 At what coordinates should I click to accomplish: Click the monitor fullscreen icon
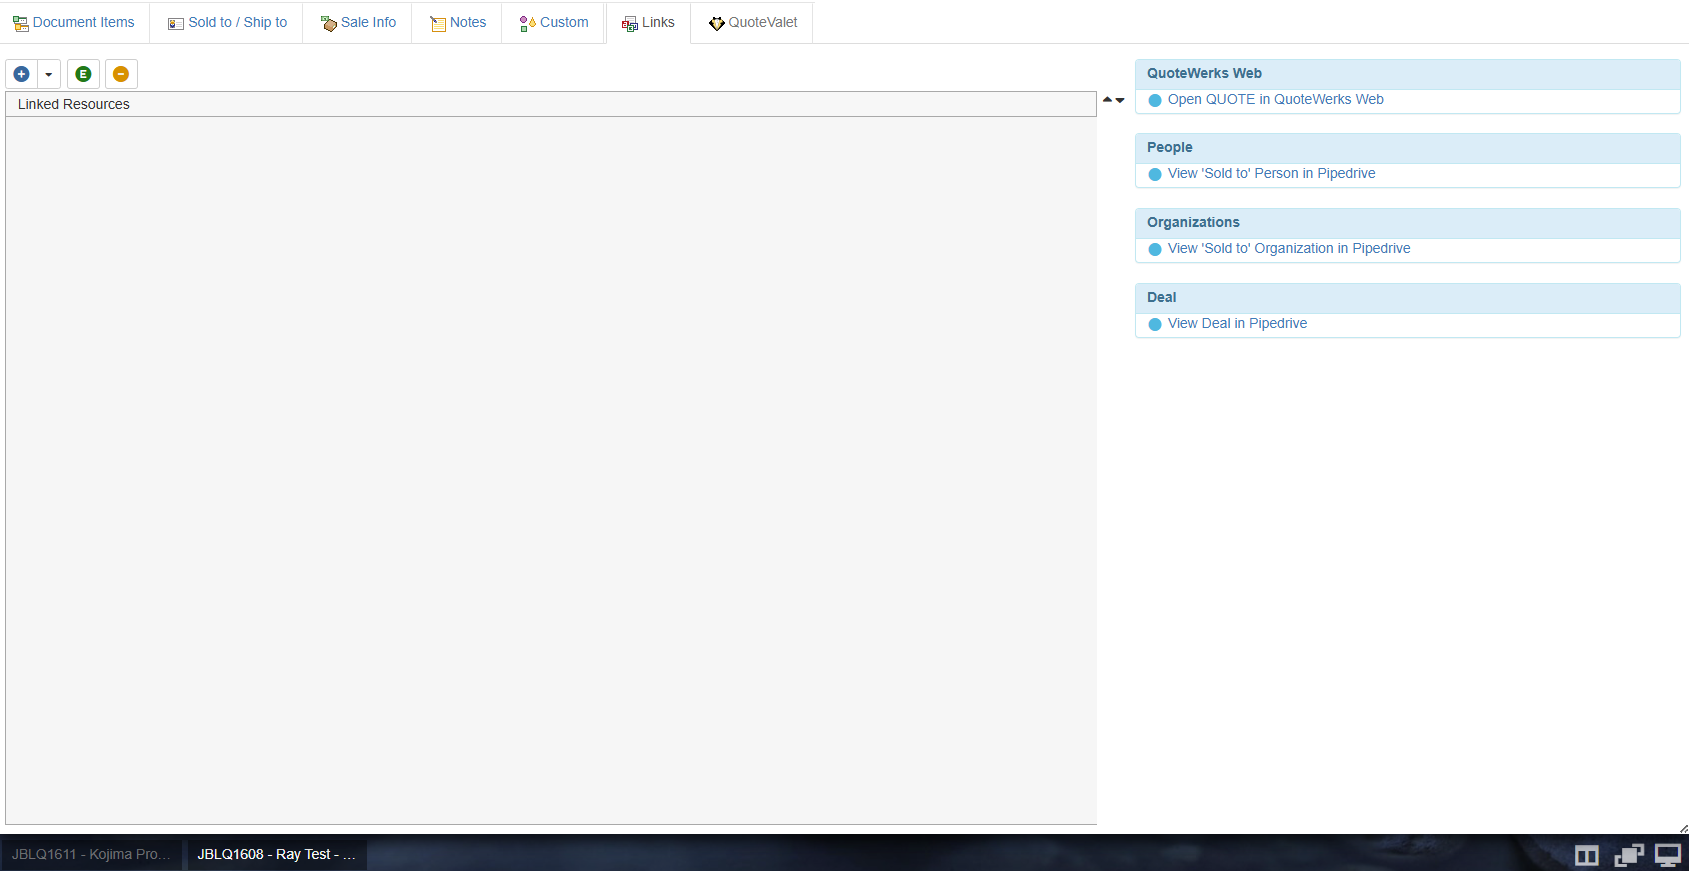pyautogui.click(x=1668, y=855)
